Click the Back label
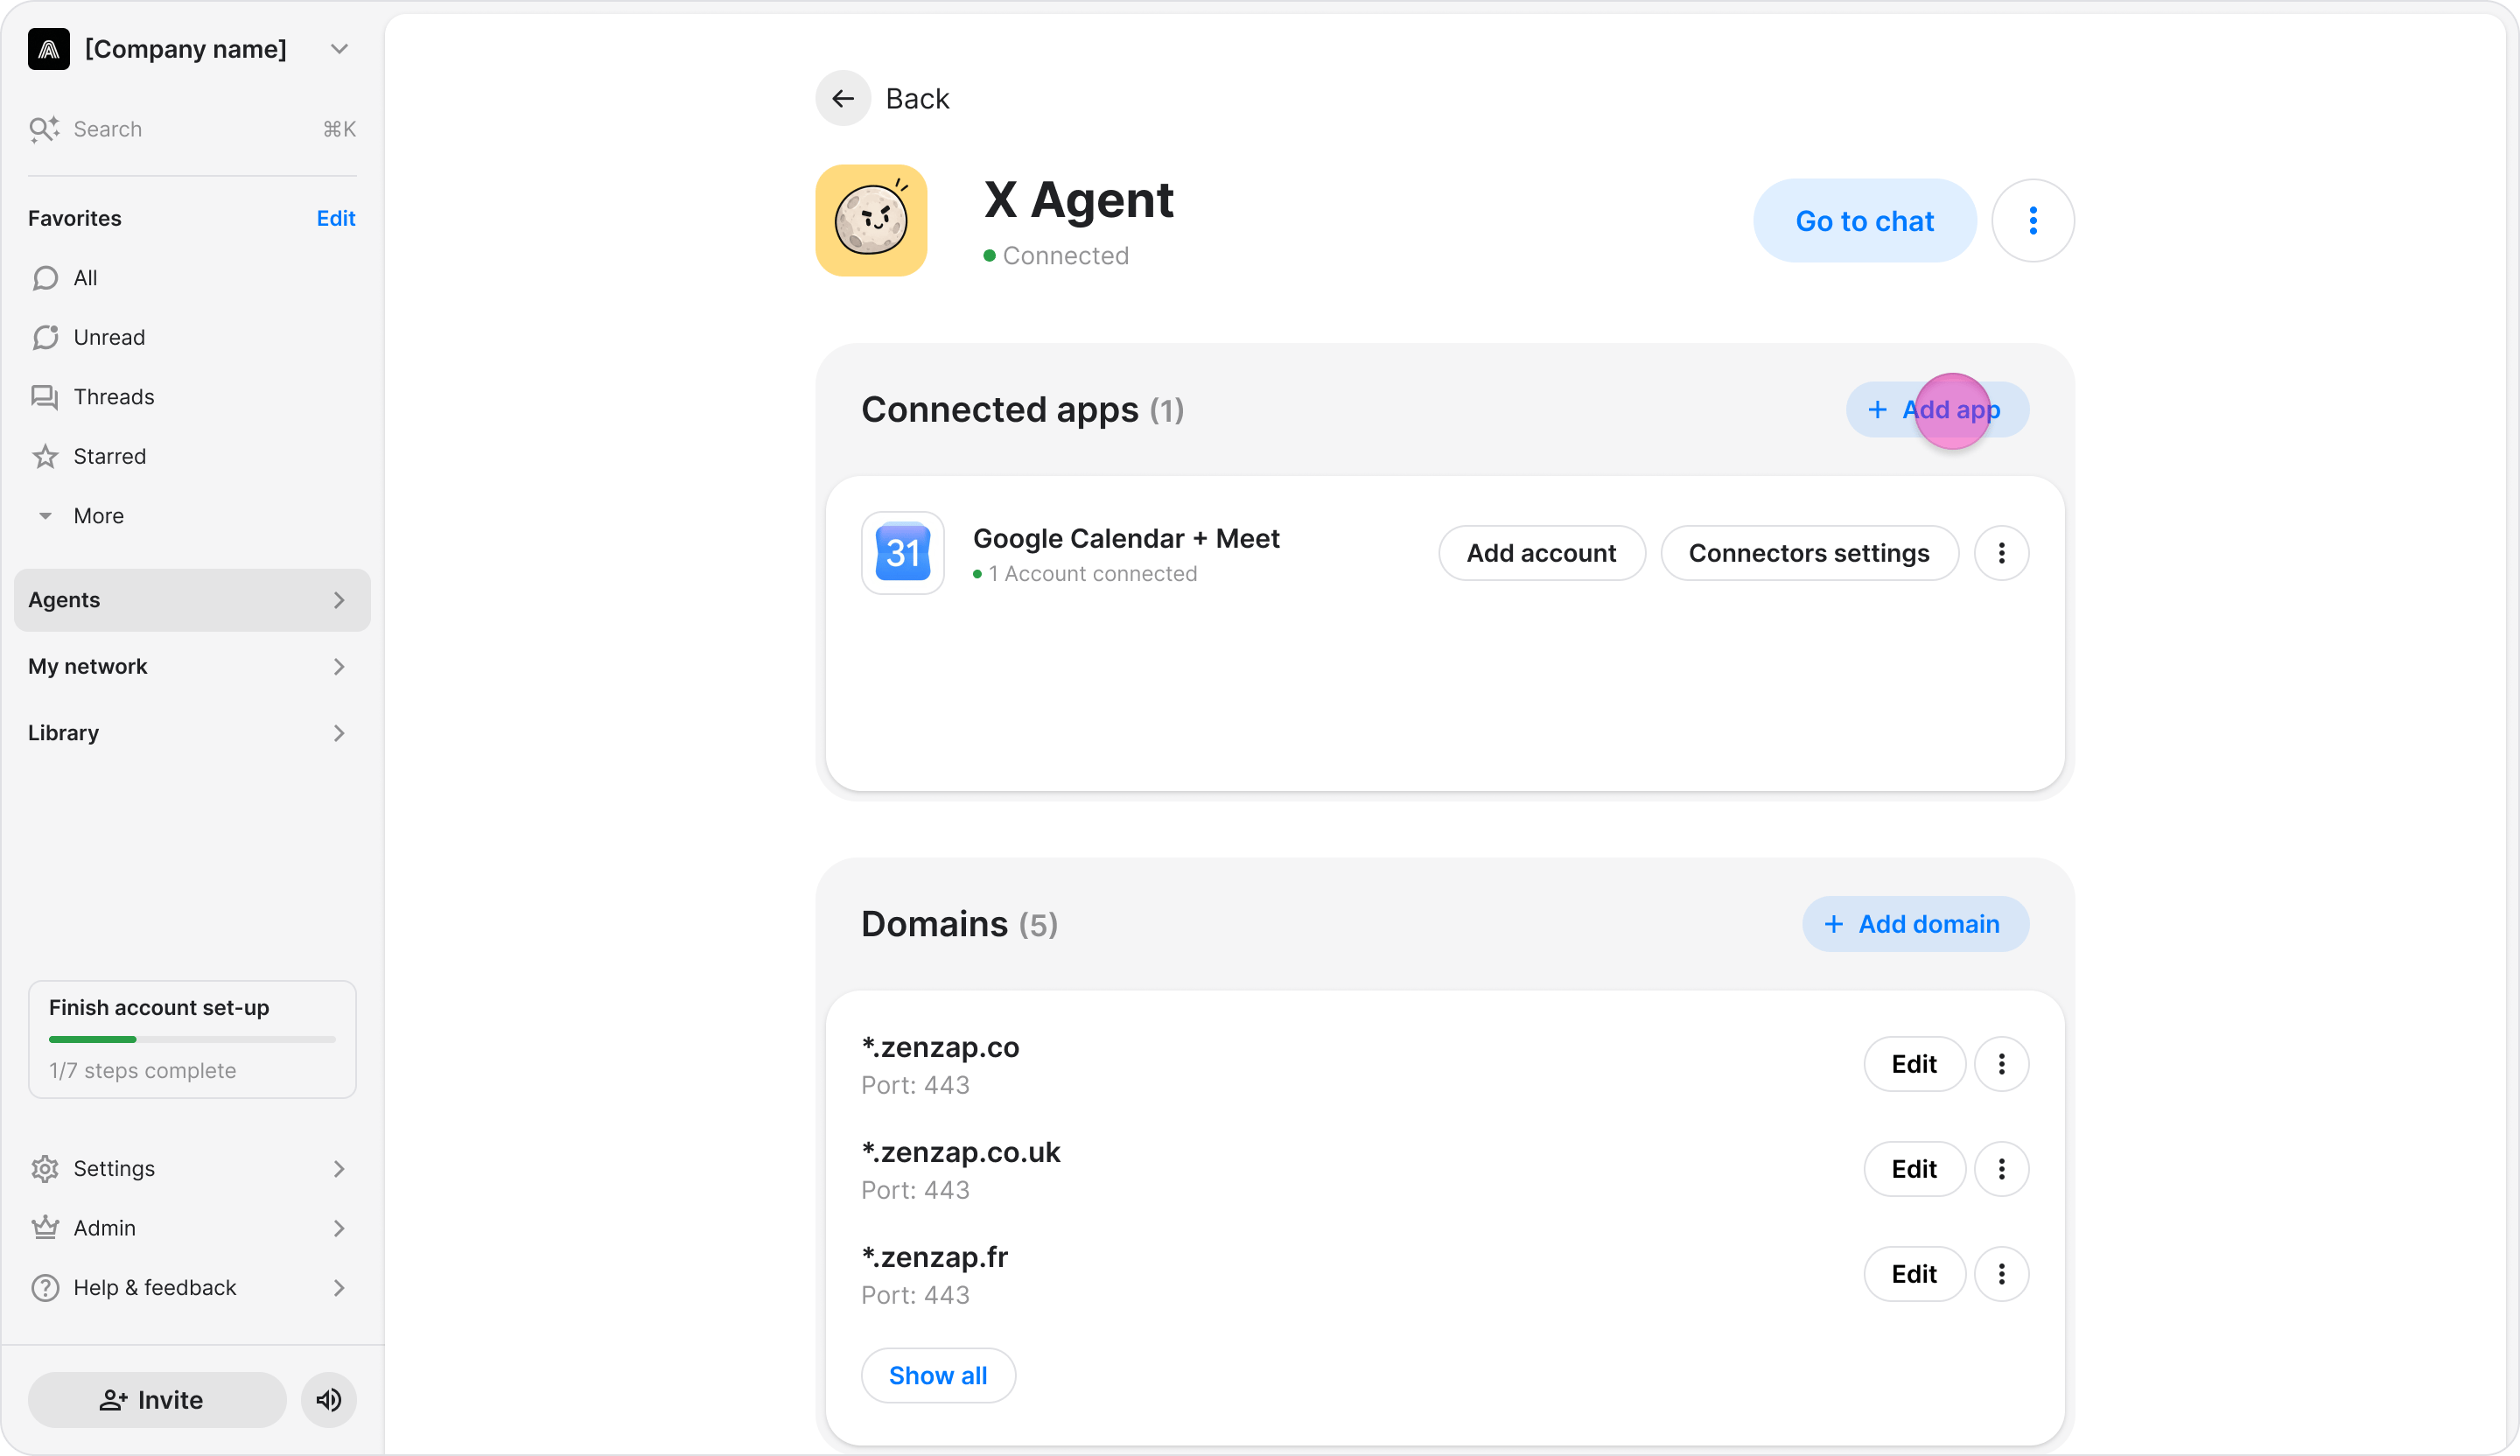This screenshot has height=1456, width=2520. (x=917, y=98)
